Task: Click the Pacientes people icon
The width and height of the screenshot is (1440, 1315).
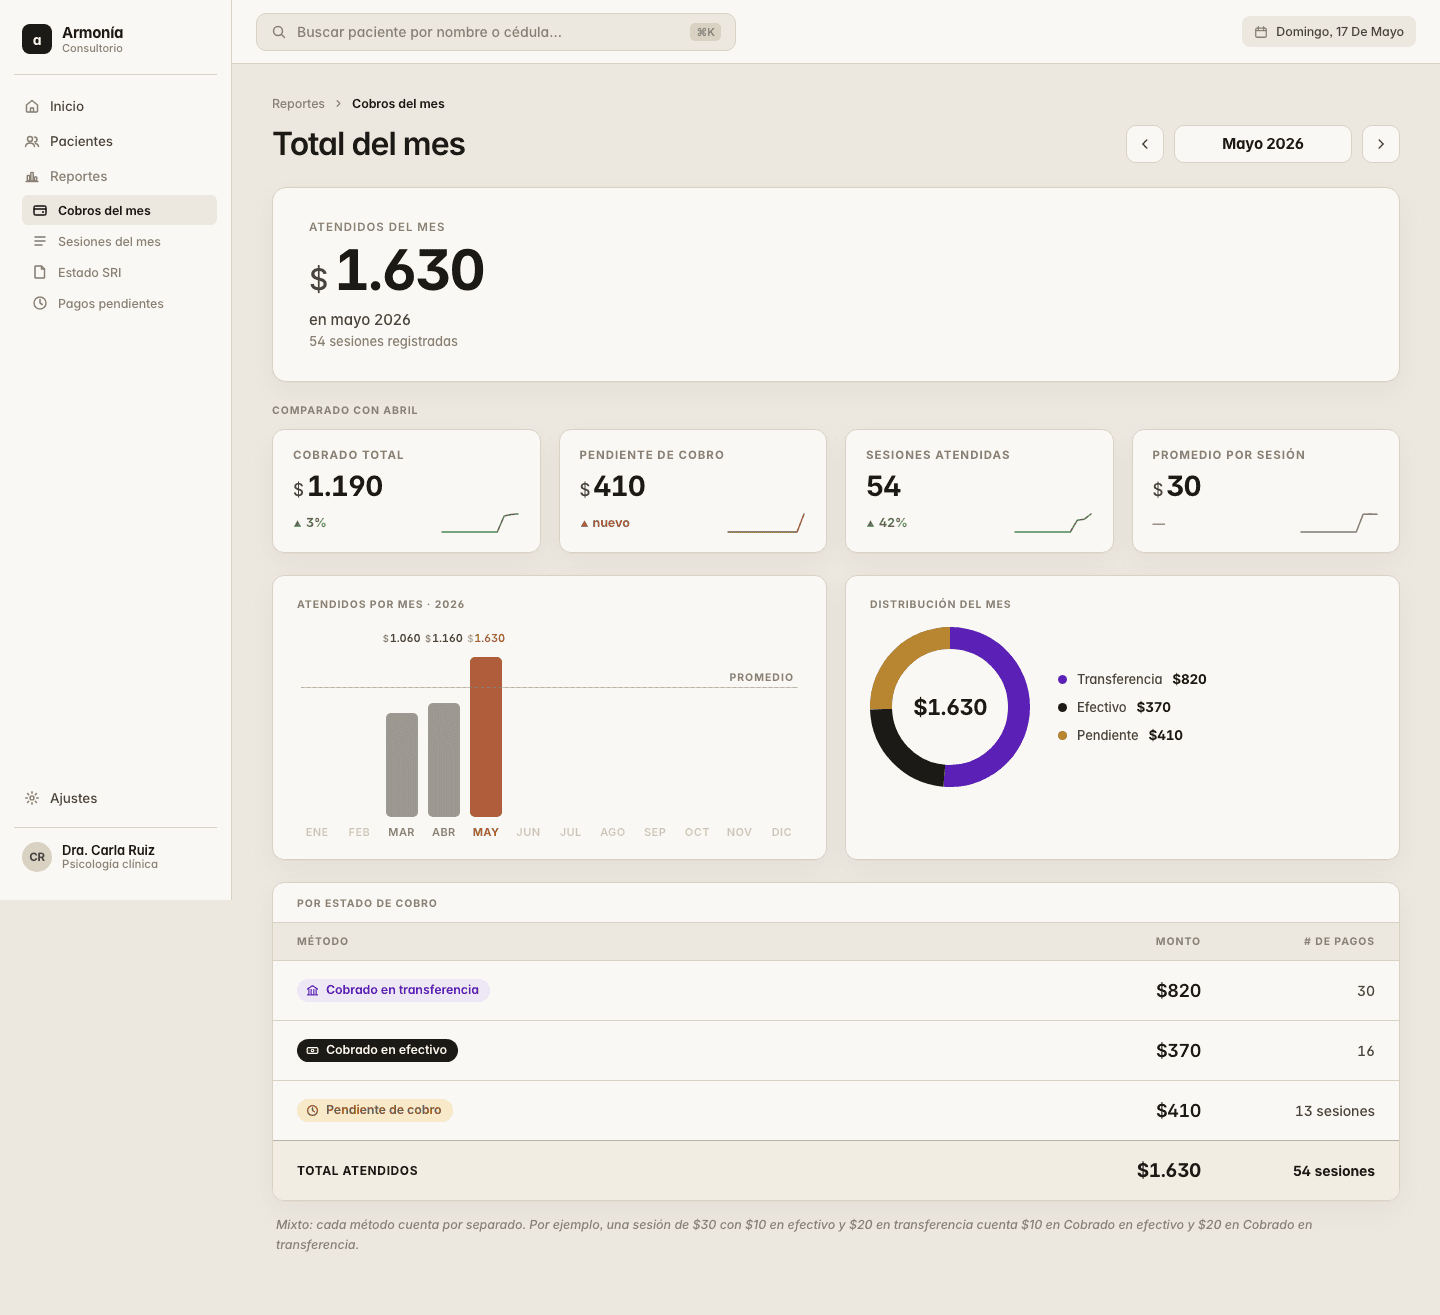Action: pos(32,141)
